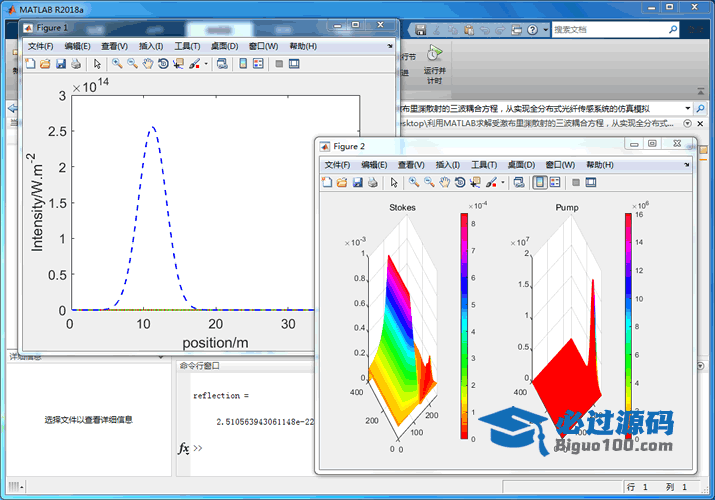Activate Zoom In tool in Figure 2
The width and height of the screenshot is (715, 500).
[x=414, y=182]
